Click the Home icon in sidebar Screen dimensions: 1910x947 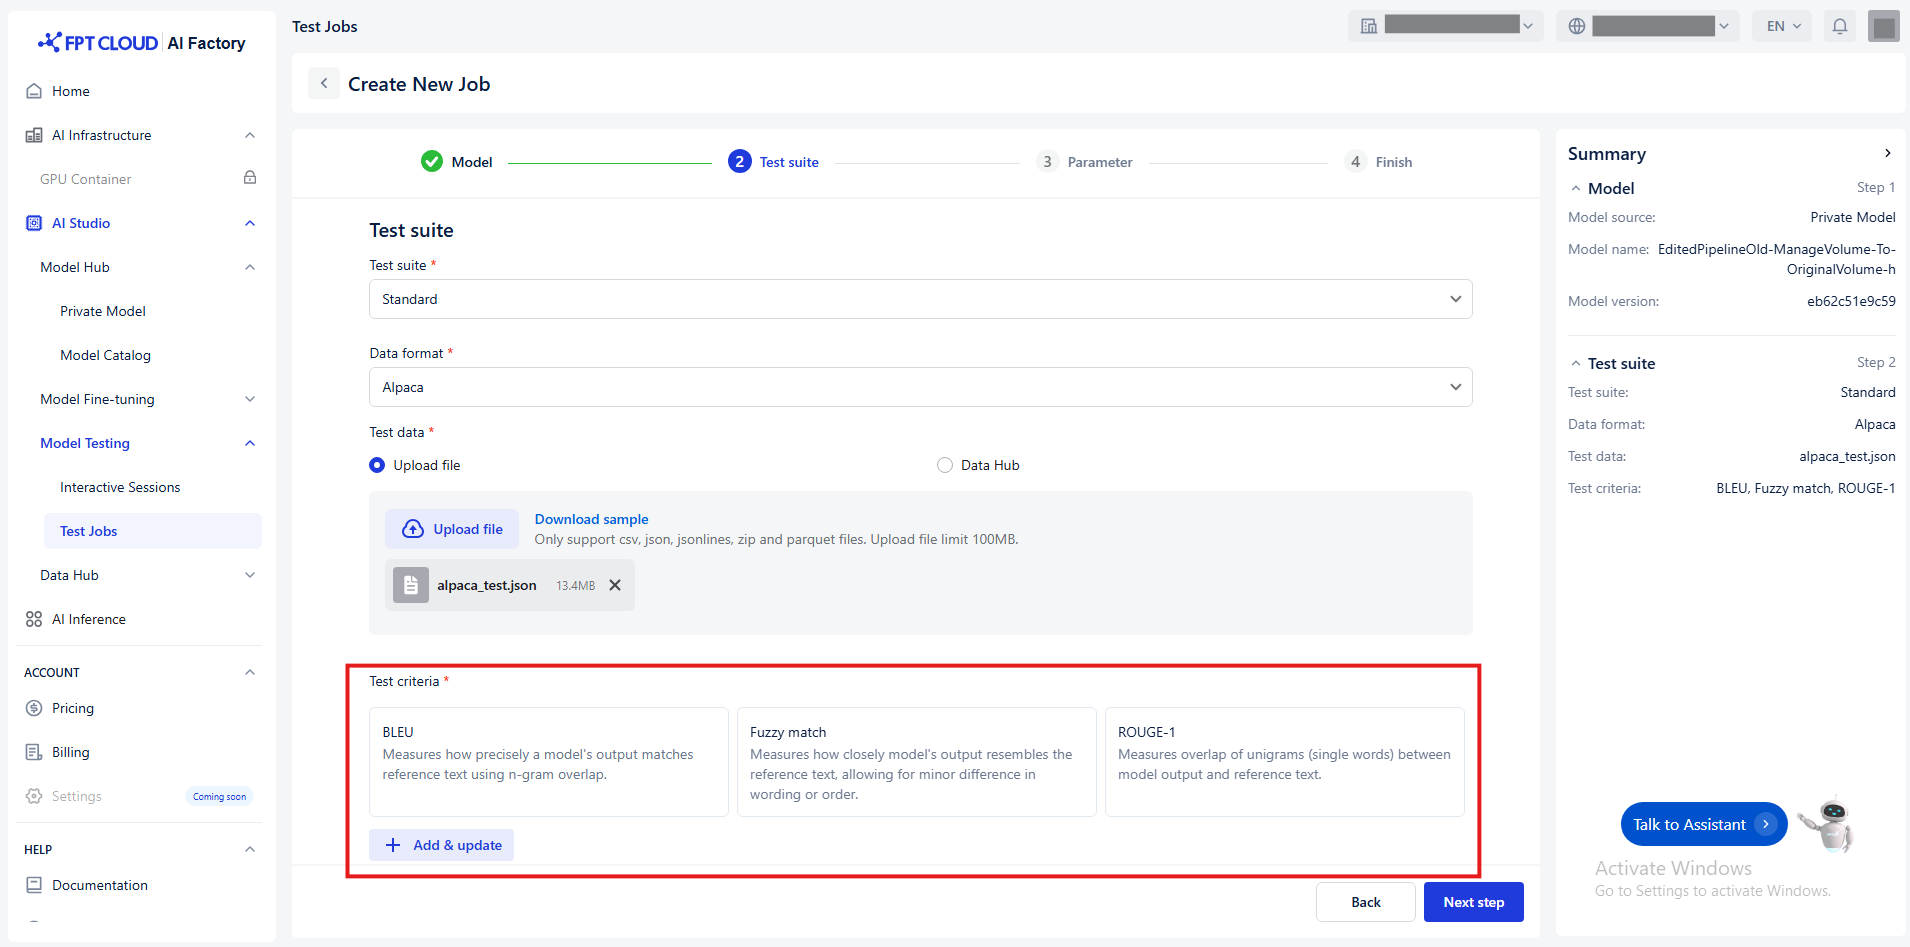pyautogui.click(x=34, y=91)
